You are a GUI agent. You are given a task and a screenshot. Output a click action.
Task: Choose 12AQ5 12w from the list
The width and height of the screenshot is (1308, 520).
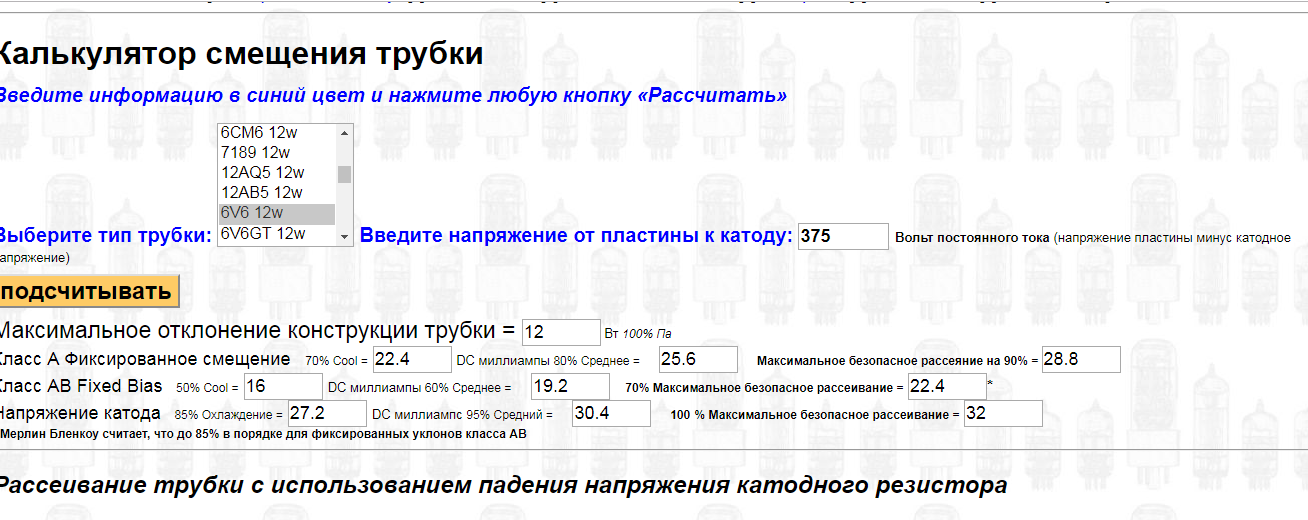point(277,172)
